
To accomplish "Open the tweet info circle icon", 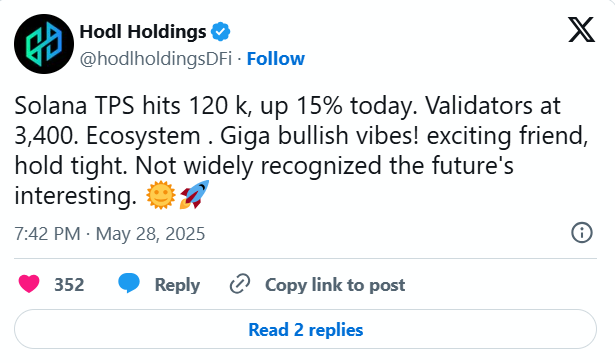I will pos(582,233).
